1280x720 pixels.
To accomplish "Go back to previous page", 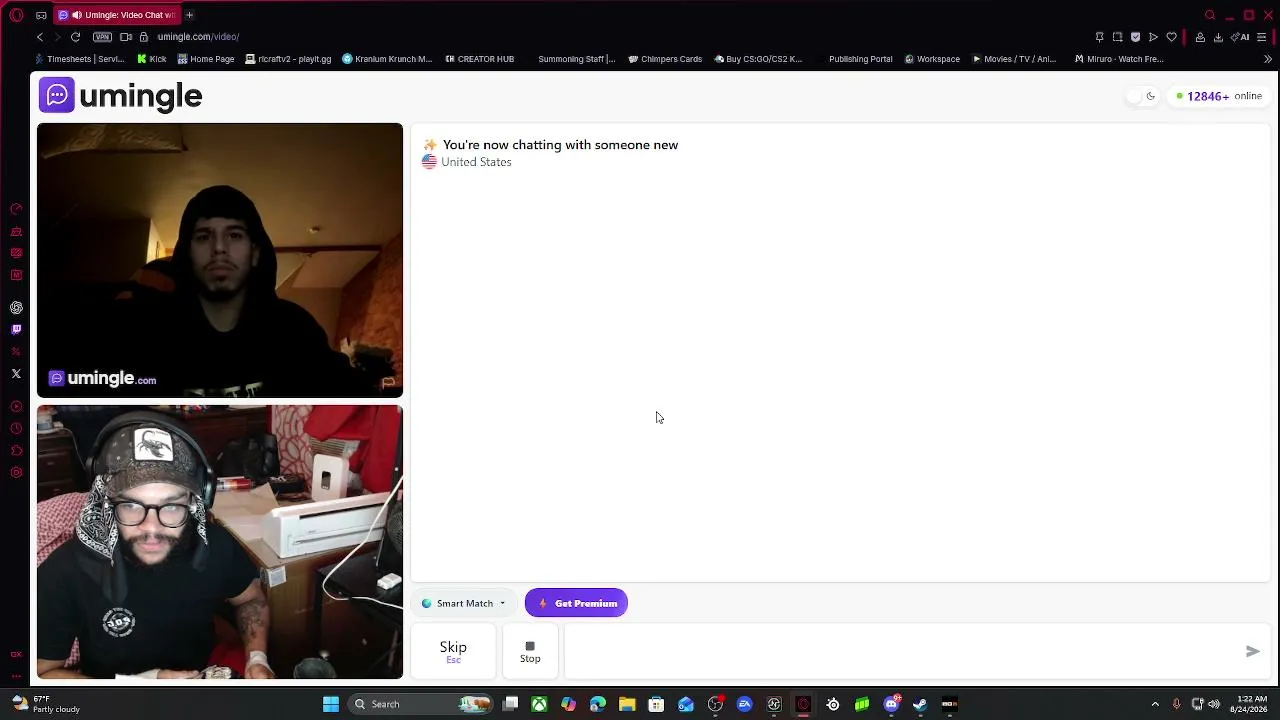I will tap(40, 37).
